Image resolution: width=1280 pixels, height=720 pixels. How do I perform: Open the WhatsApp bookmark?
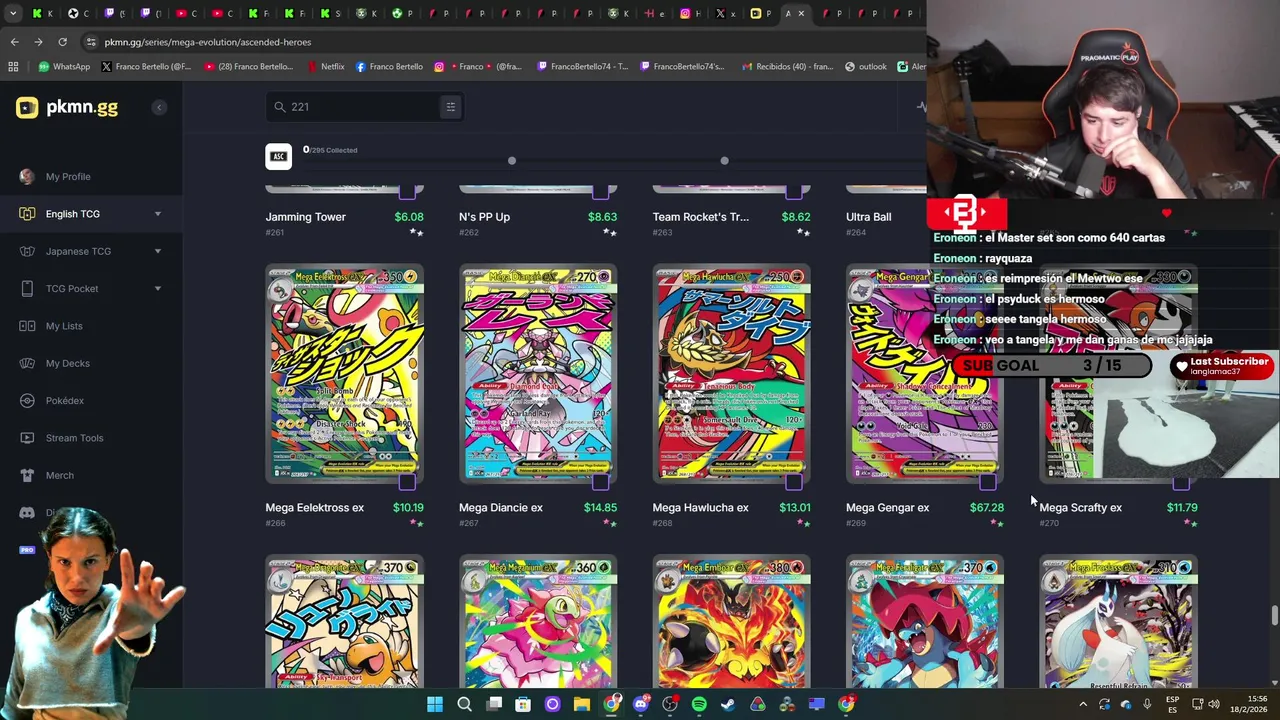(64, 67)
